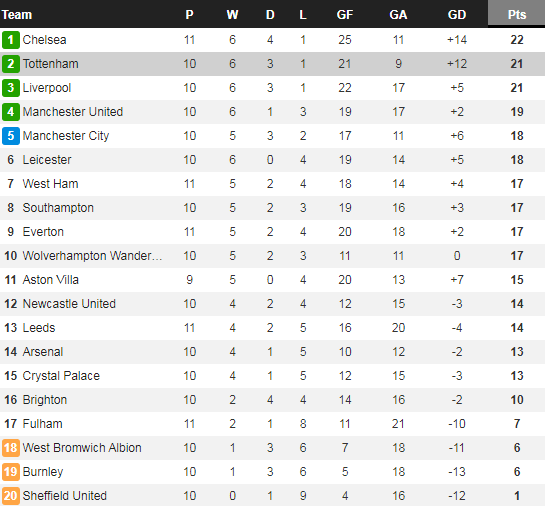Select Sheffield United team name
Image resolution: width=545 pixels, height=506 pixels.
(65, 496)
